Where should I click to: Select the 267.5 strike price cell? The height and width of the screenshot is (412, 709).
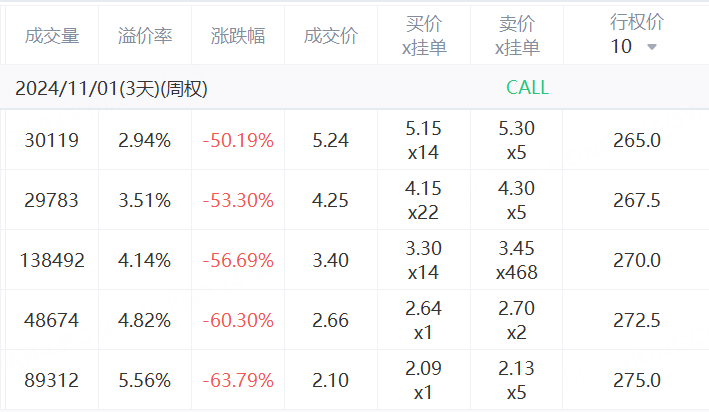pos(636,200)
